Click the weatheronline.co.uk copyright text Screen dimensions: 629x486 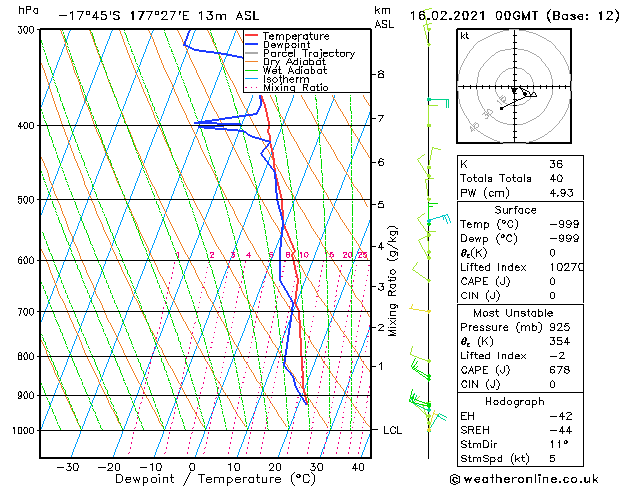[x=524, y=479]
